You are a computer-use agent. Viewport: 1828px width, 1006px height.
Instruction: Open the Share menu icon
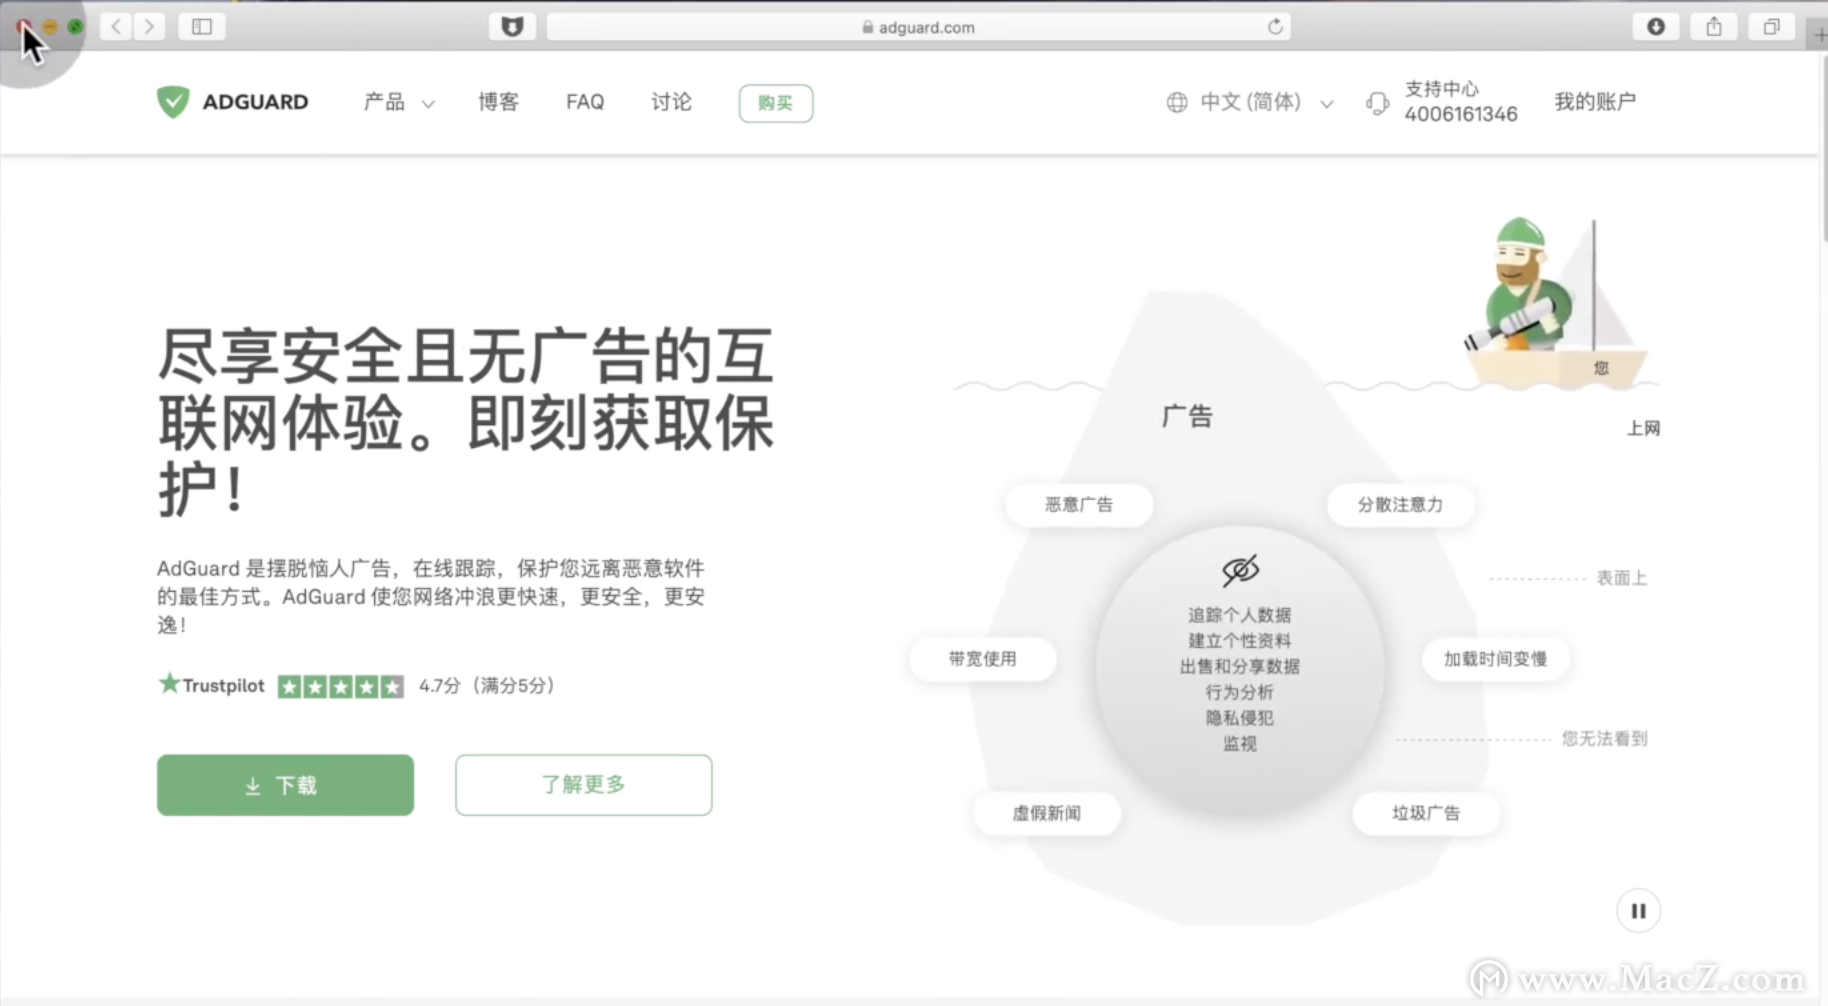[x=1714, y=27]
